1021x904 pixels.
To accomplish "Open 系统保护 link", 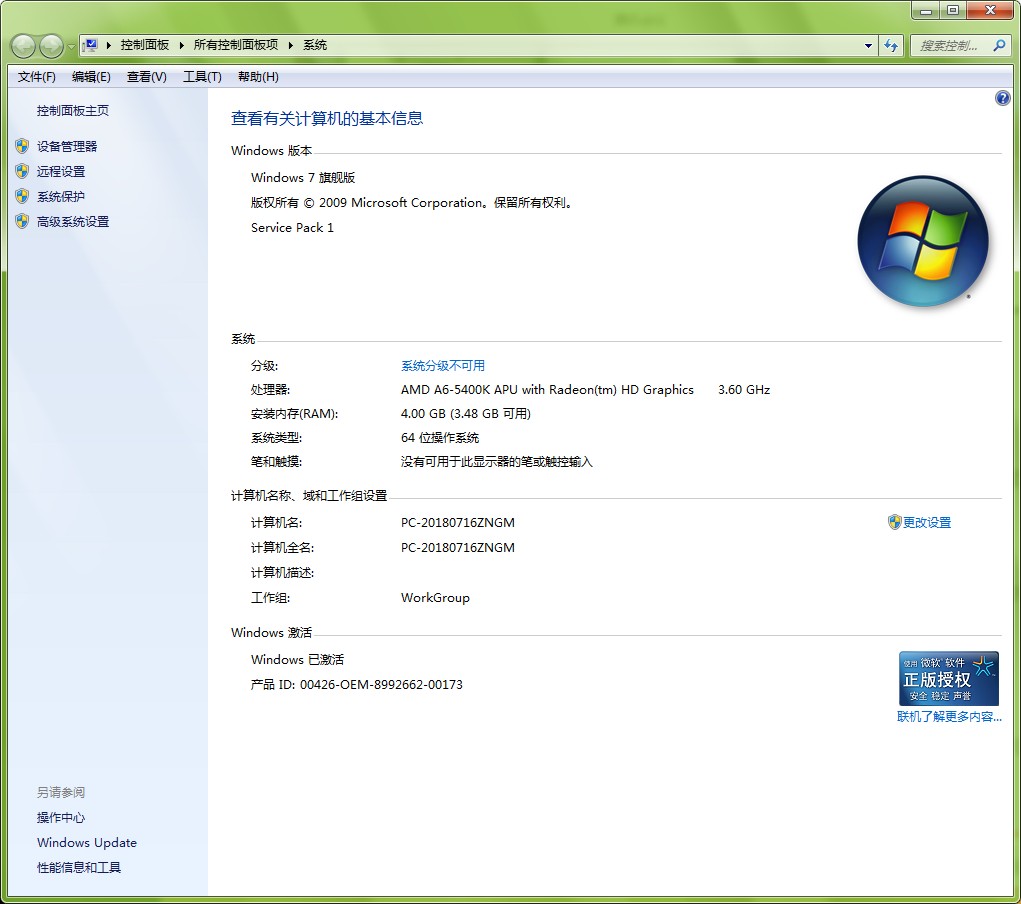I will click(61, 197).
